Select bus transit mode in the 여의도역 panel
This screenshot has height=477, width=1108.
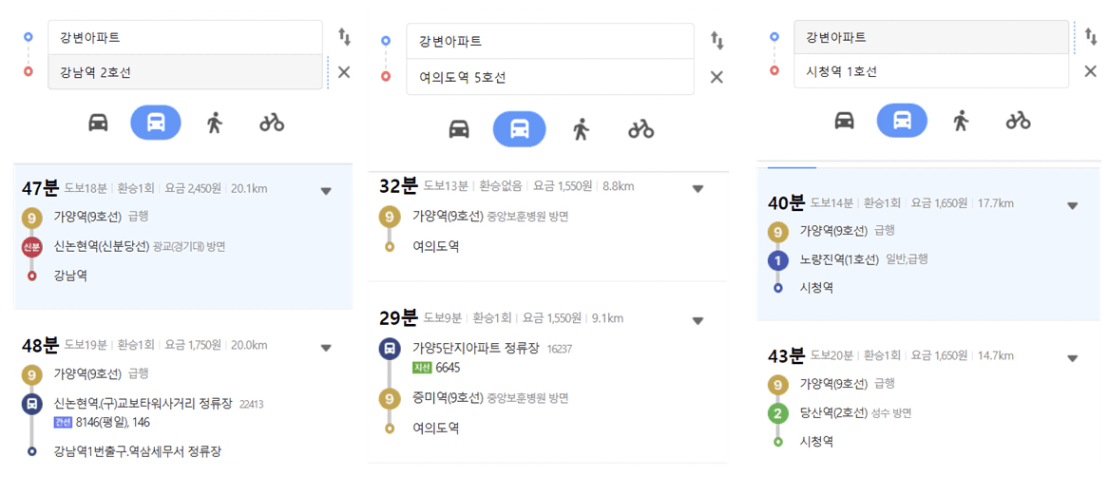(519, 129)
